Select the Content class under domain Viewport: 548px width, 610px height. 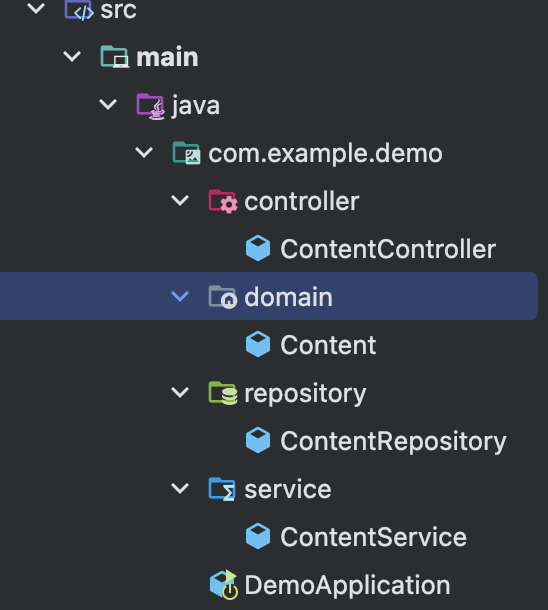(328, 345)
